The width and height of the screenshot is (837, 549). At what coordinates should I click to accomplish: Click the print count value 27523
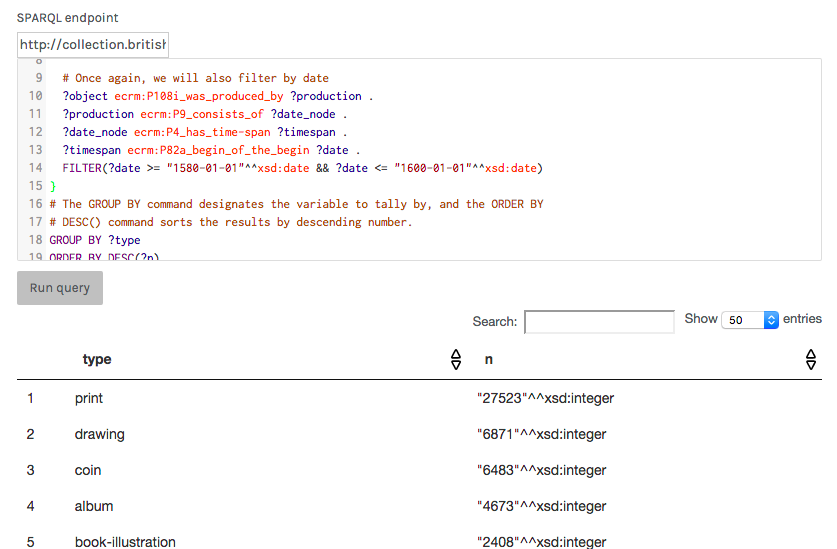click(545, 398)
